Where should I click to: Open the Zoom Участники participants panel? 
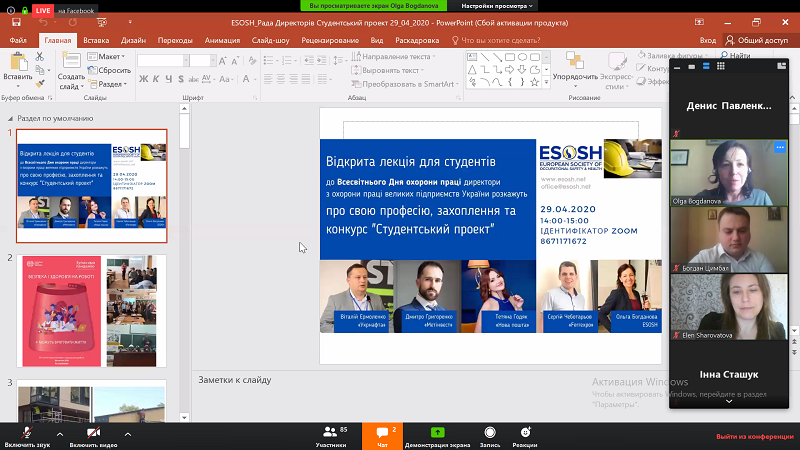point(331,437)
